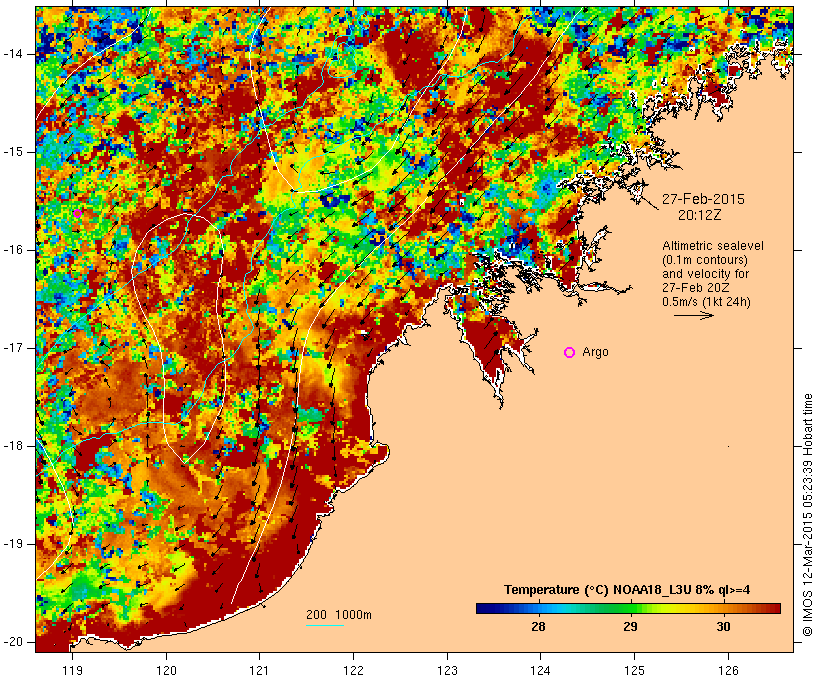This screenshot has height=680, width=820.
Task: Click the '200 1000m' depth label
Action: [x=339, y=615]
